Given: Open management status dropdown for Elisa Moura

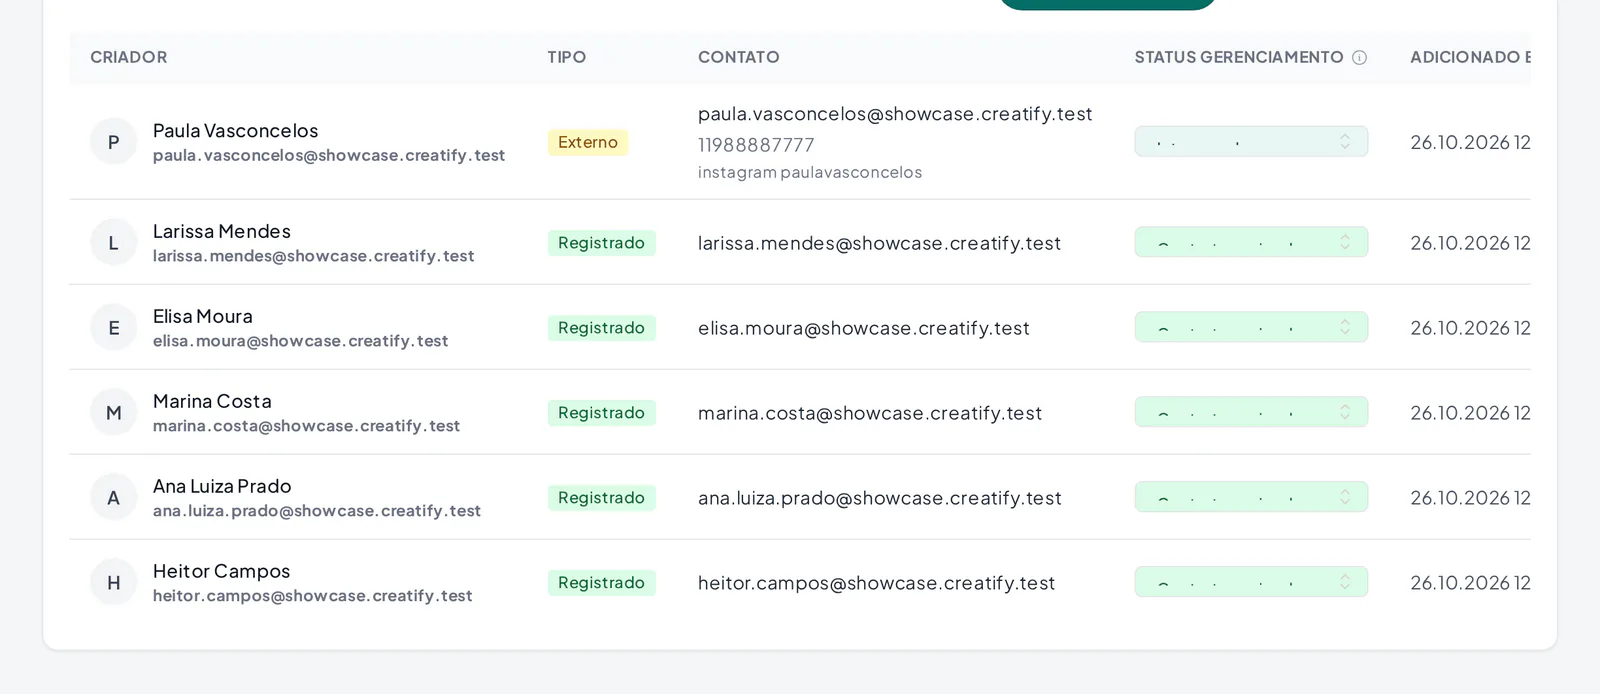Looking at the screenshot, I should [x=1251, y=327].
